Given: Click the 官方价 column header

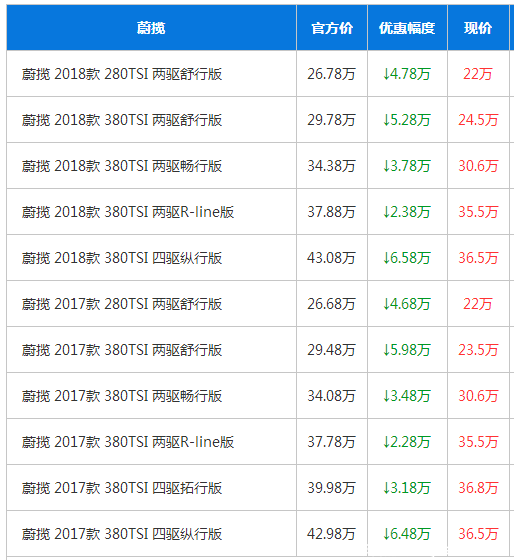Looking at the screenshot, I should pos(332,28).
